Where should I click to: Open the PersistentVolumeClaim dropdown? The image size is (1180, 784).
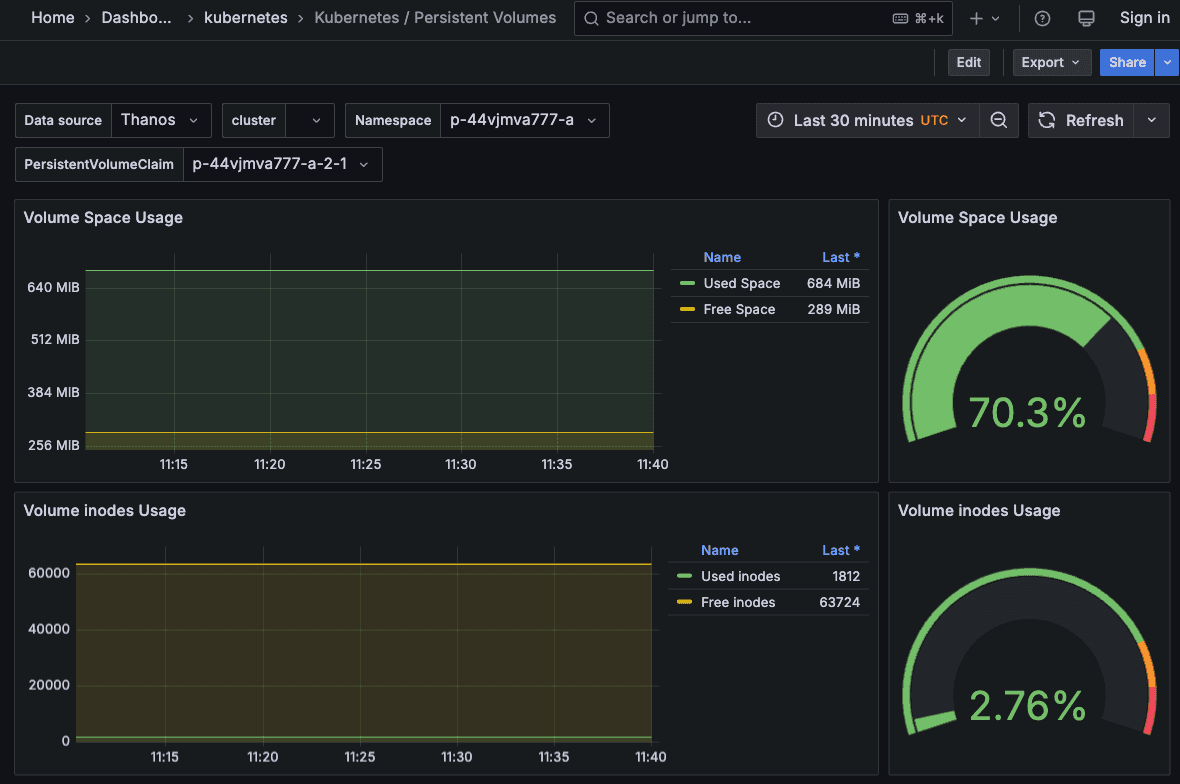(x=282, y=164)
